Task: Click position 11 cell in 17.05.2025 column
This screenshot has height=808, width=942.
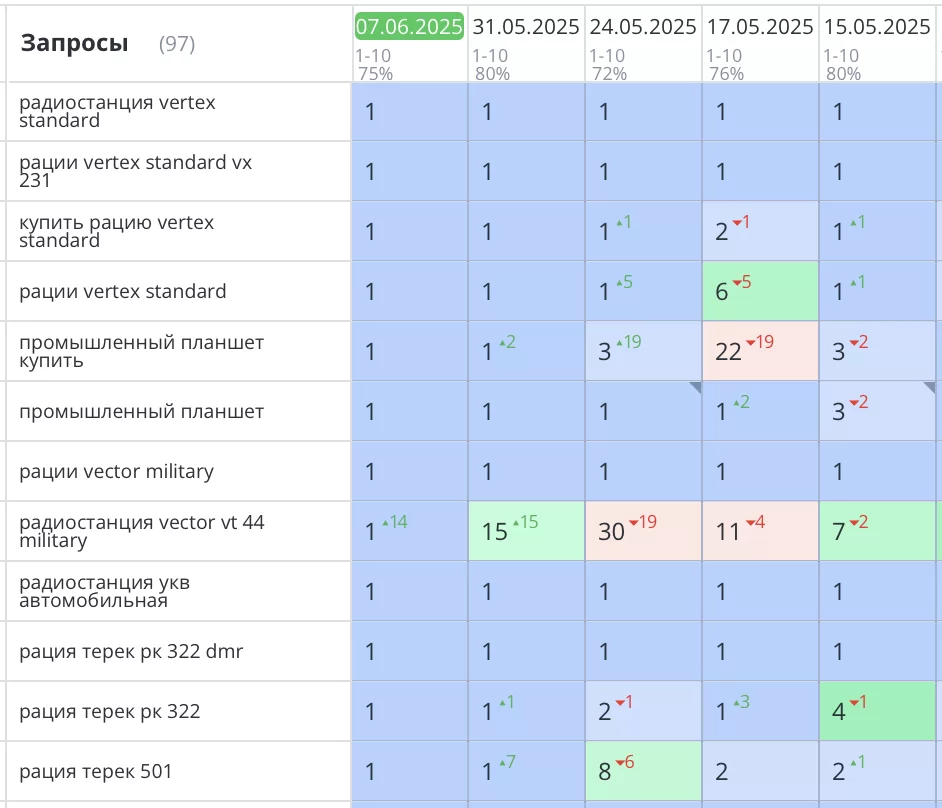Action: [x=760, y=531]
